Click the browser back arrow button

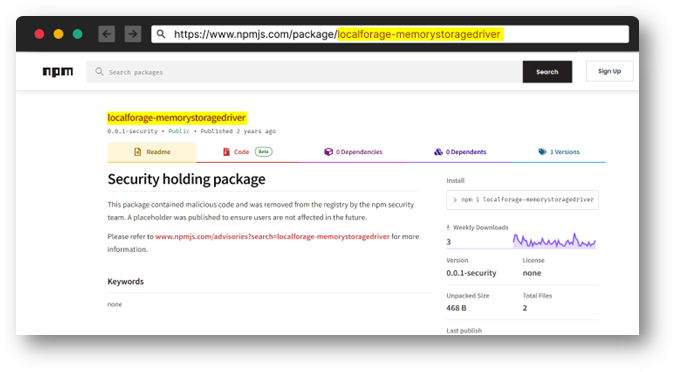coord(106,34)
